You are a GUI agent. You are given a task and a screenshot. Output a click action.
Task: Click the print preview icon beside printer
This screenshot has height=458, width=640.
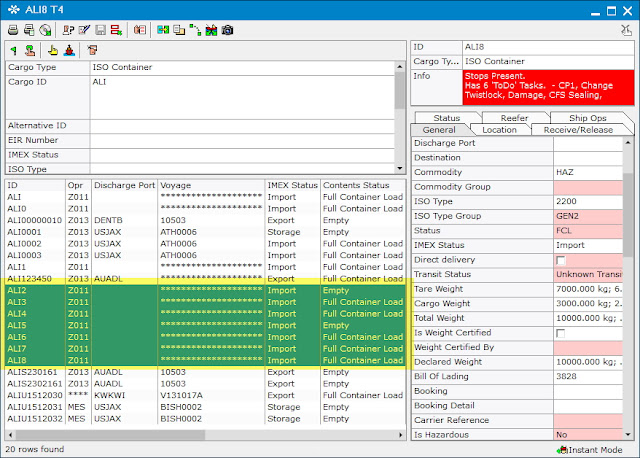29,30
